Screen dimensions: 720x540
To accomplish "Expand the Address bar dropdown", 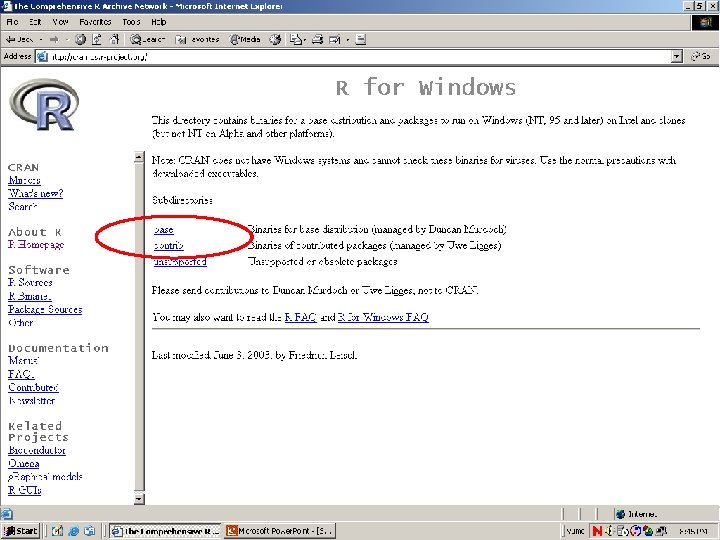I will [x=676, y=56].
